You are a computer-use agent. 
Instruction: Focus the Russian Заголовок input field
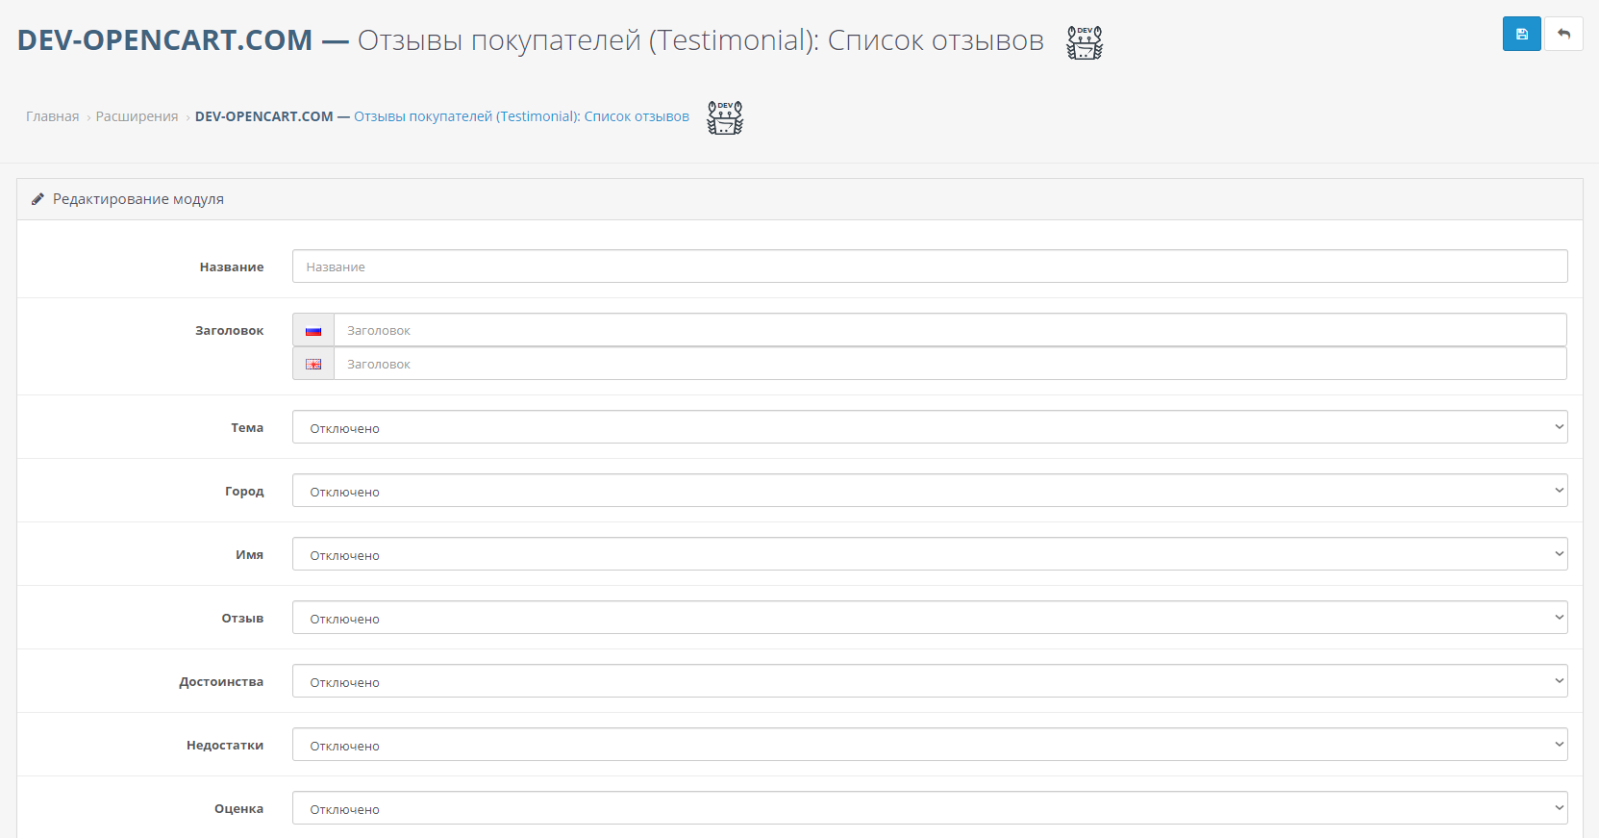[950, 330]
